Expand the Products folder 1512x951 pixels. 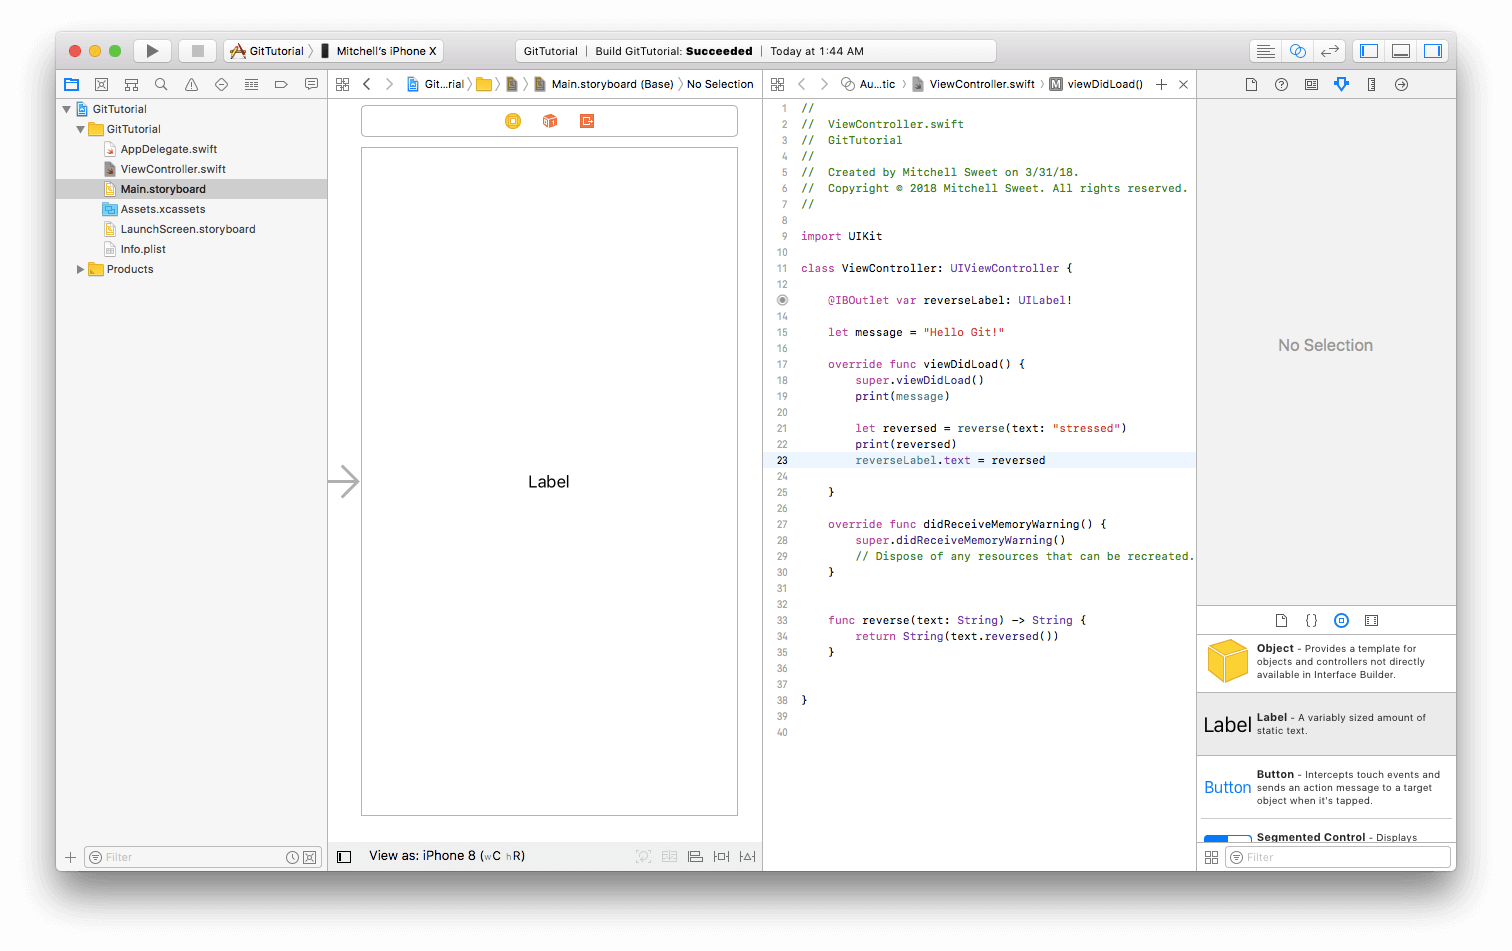tap(80, 269)
